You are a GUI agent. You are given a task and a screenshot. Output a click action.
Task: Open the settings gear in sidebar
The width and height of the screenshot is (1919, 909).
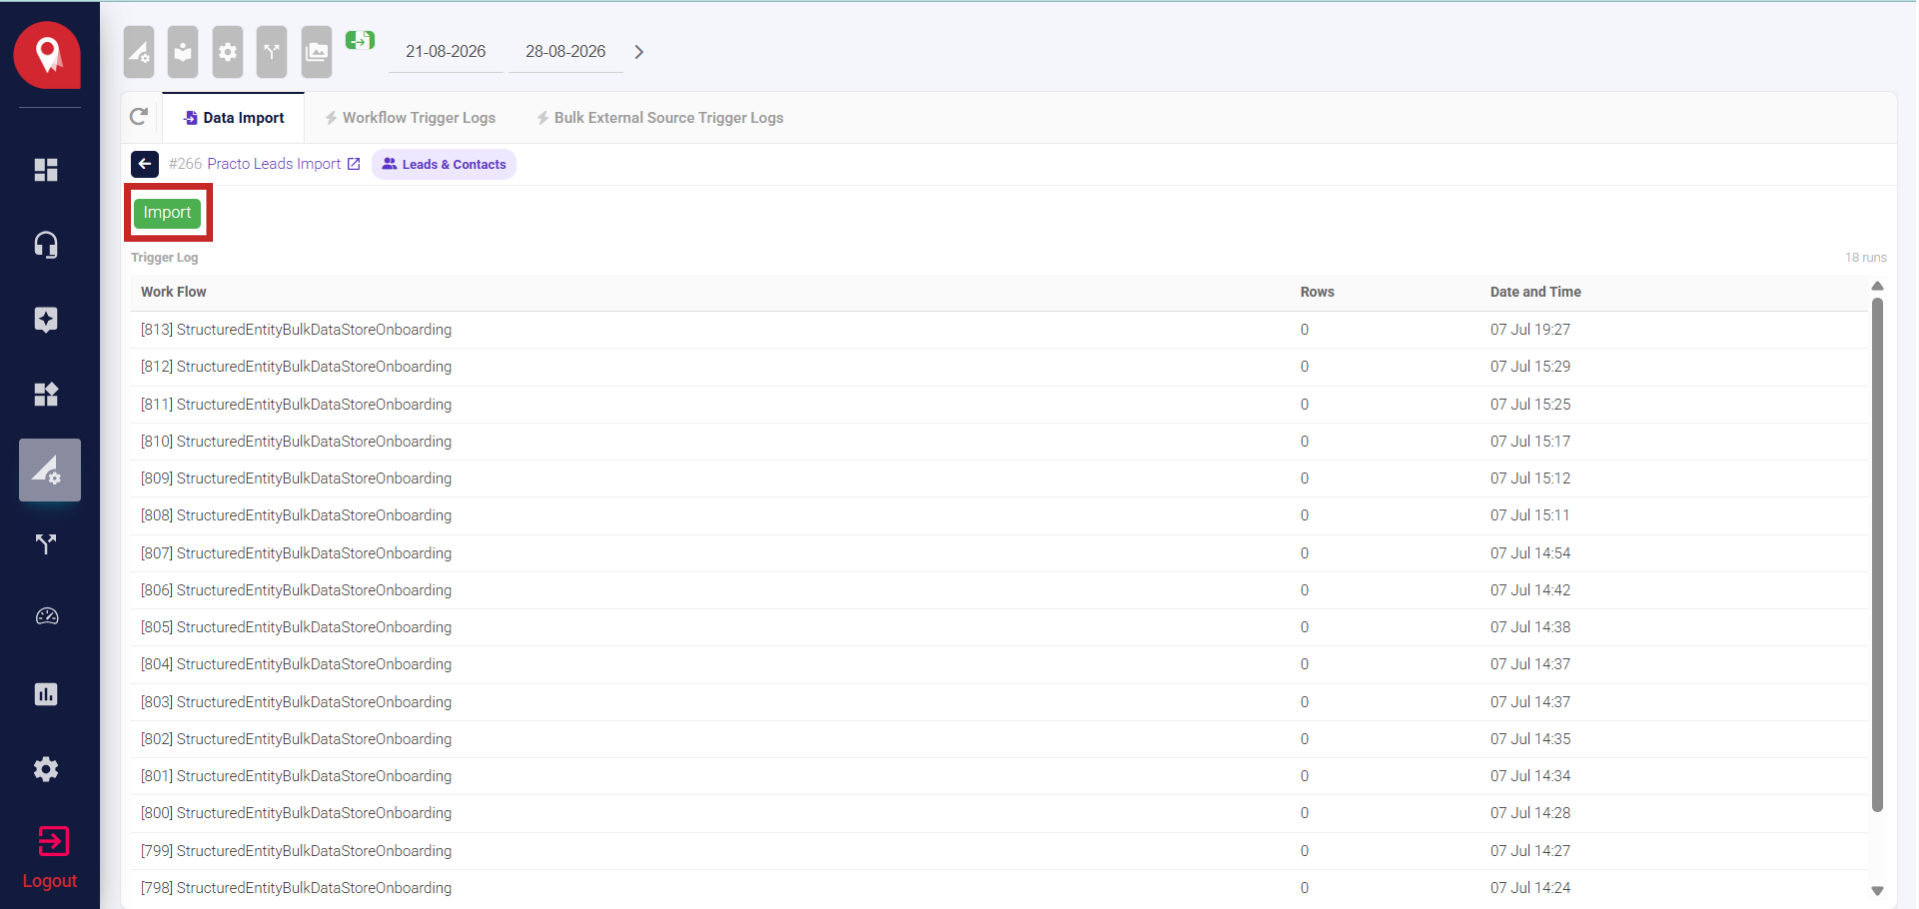tap(46, 769)
